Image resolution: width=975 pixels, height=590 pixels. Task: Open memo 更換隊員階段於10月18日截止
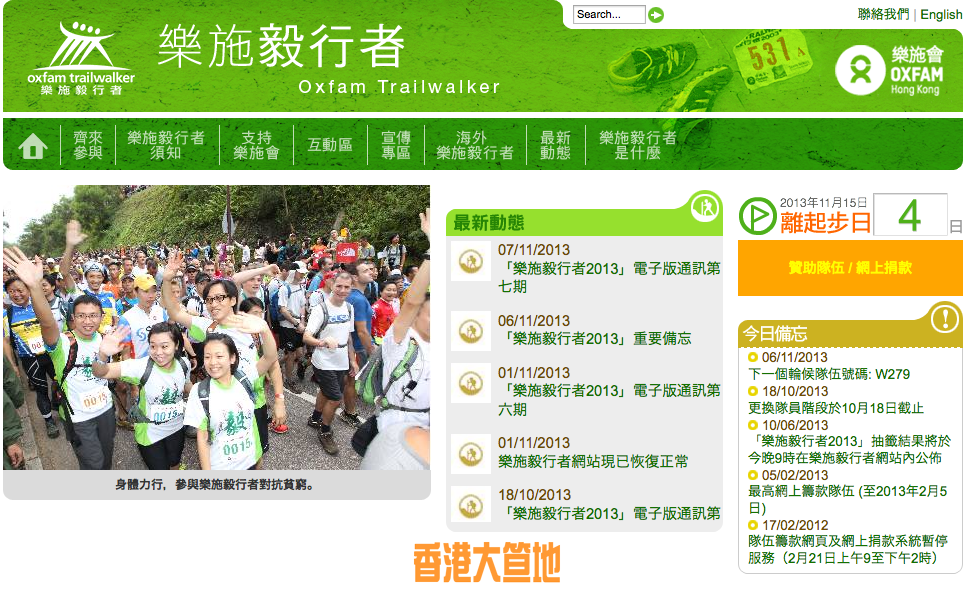[836, 408]
